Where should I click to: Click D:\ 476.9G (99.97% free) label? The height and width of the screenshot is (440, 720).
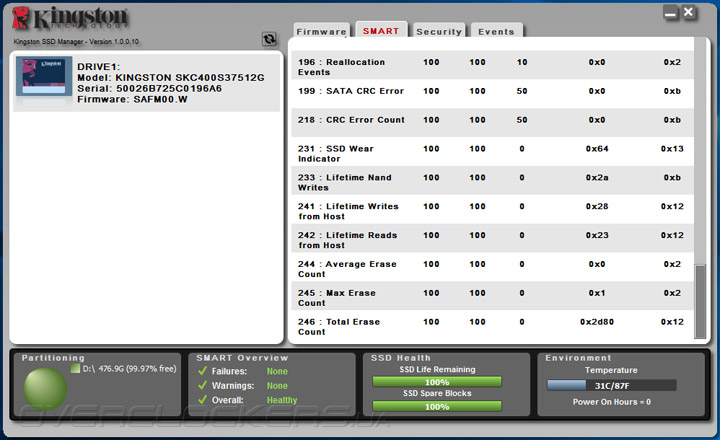click(x=129, y=368)
